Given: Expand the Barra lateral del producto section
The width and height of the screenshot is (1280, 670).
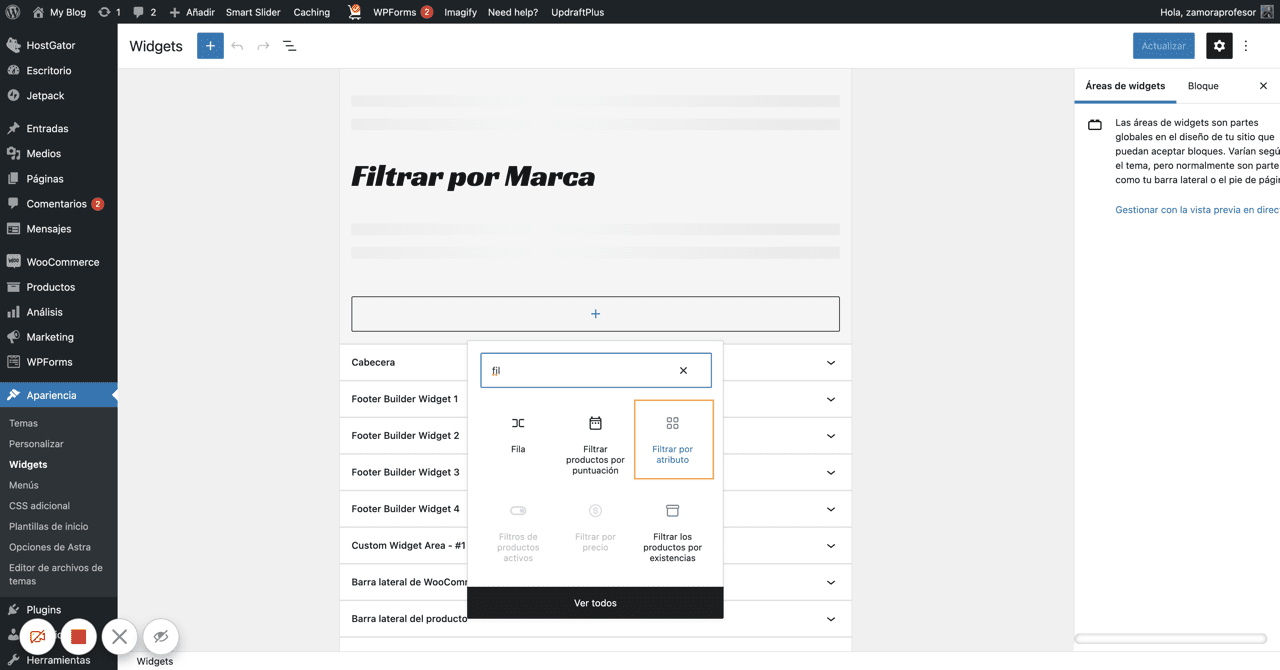Looking at the screenshot, I should [x=830, y=618].
